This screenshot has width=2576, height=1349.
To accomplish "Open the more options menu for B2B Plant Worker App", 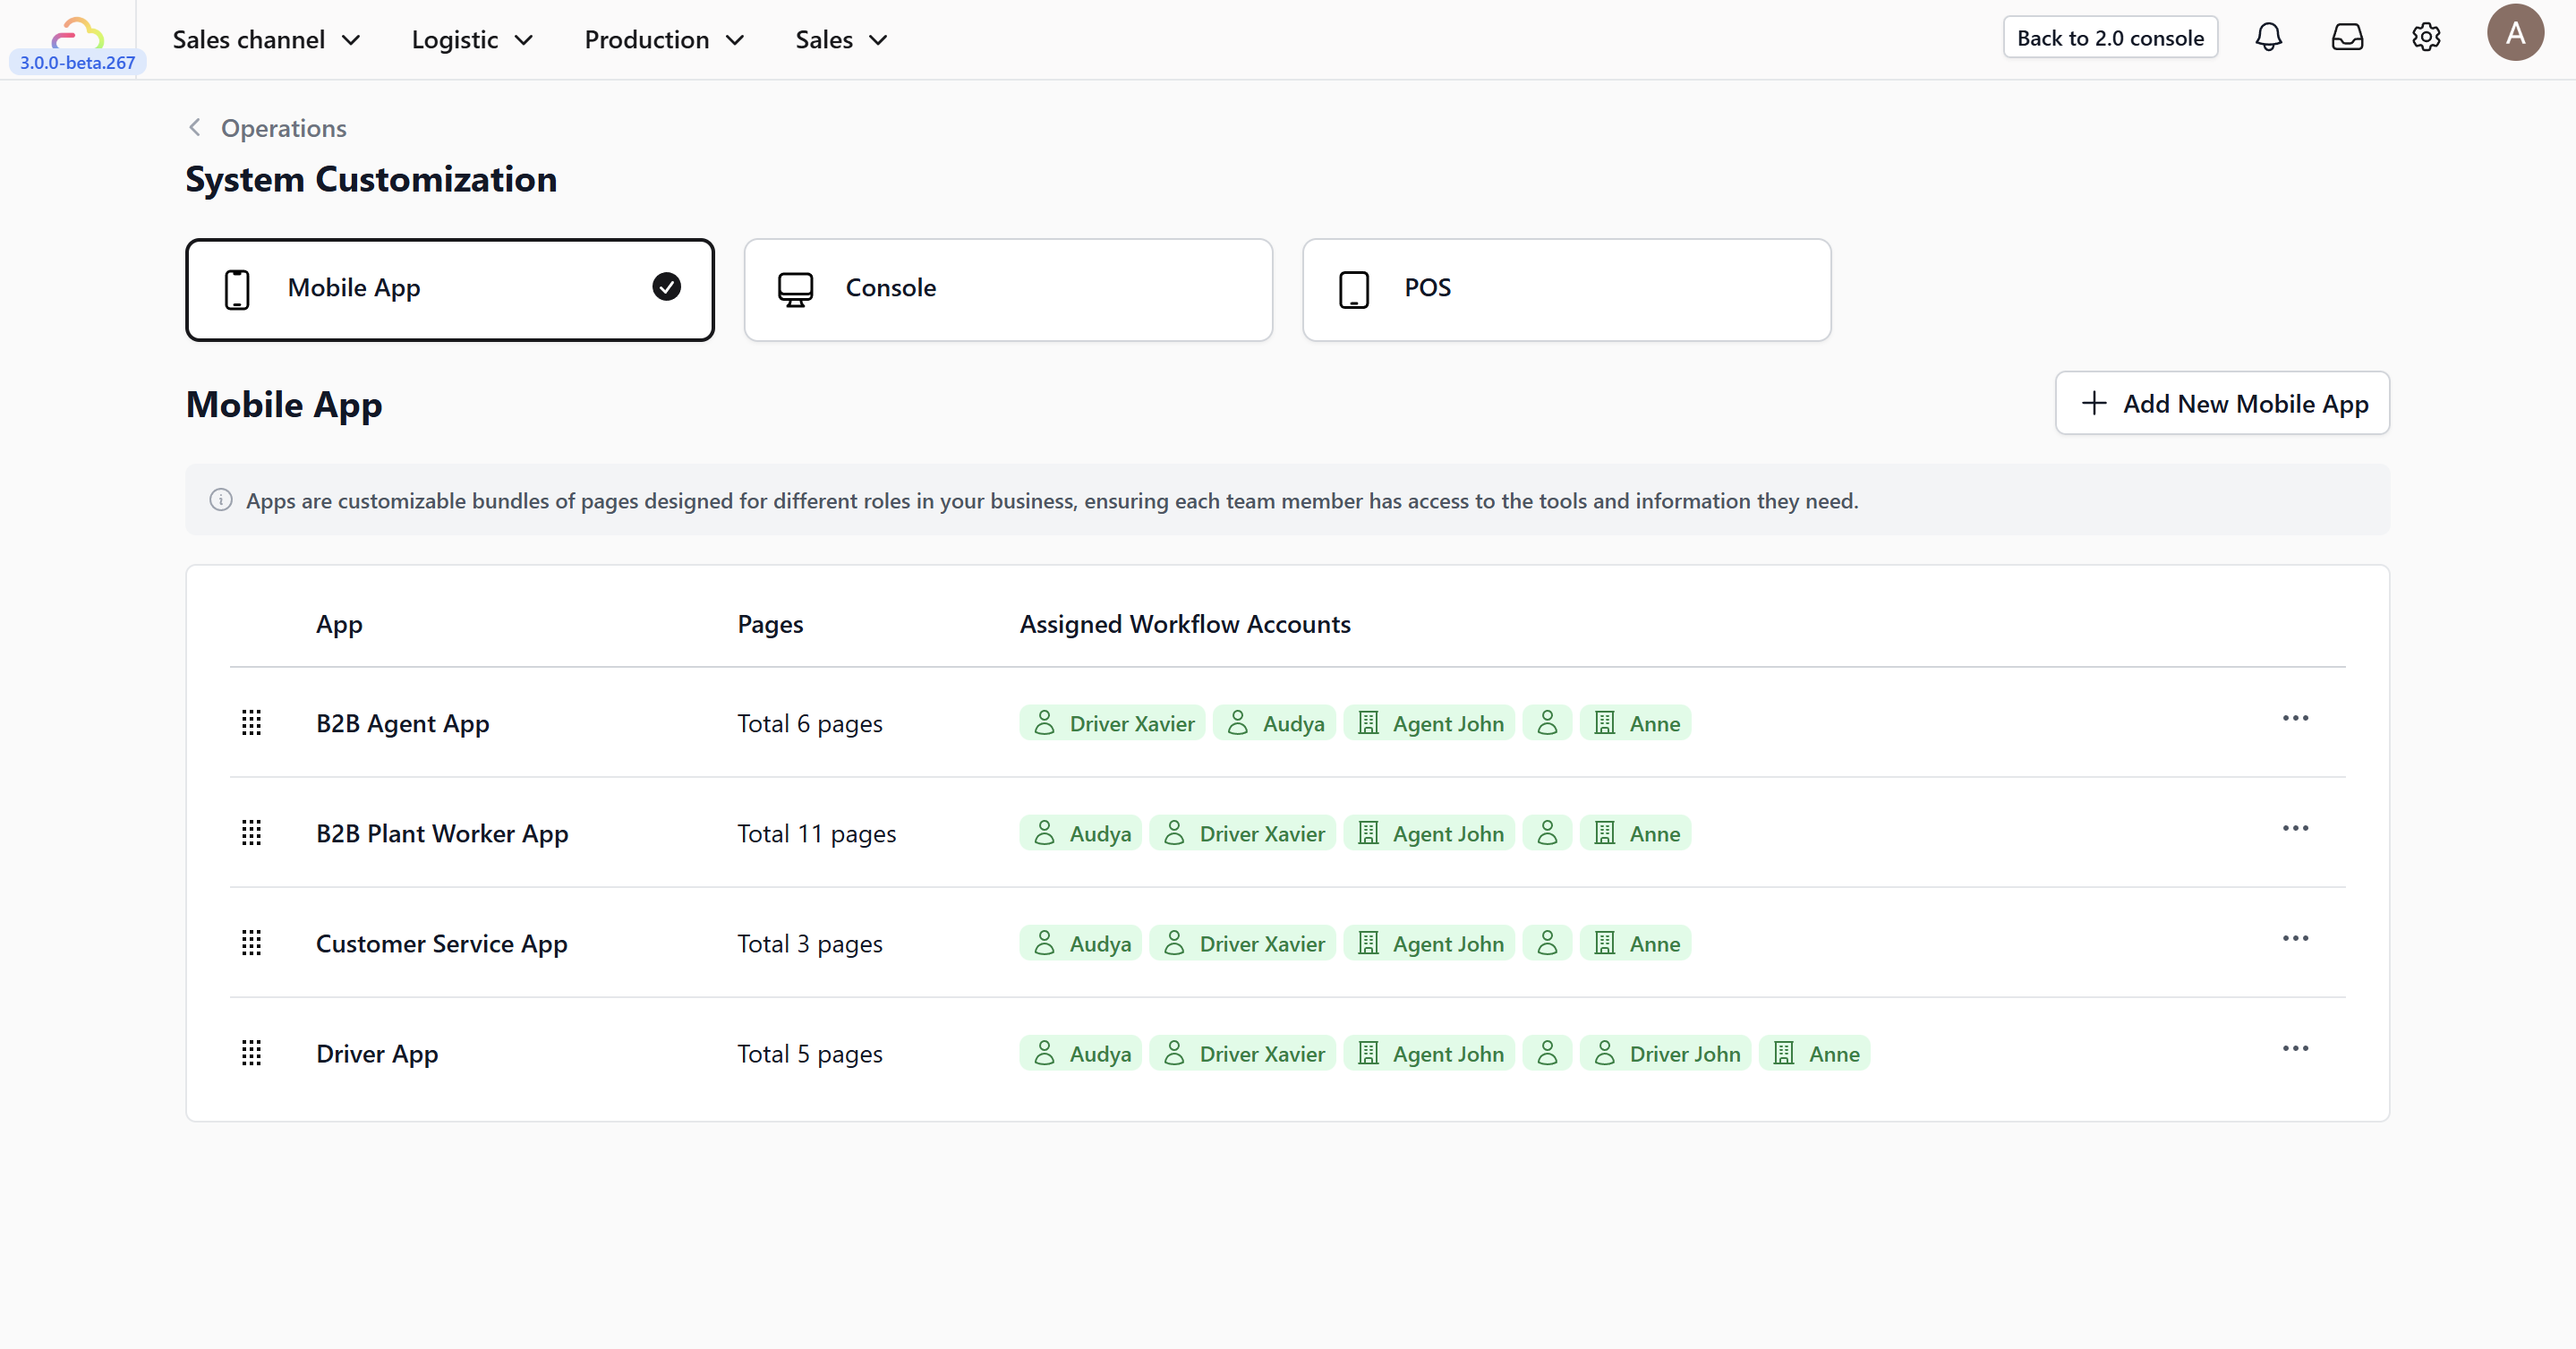I will pyautogui.click(x=2295, y=828).
